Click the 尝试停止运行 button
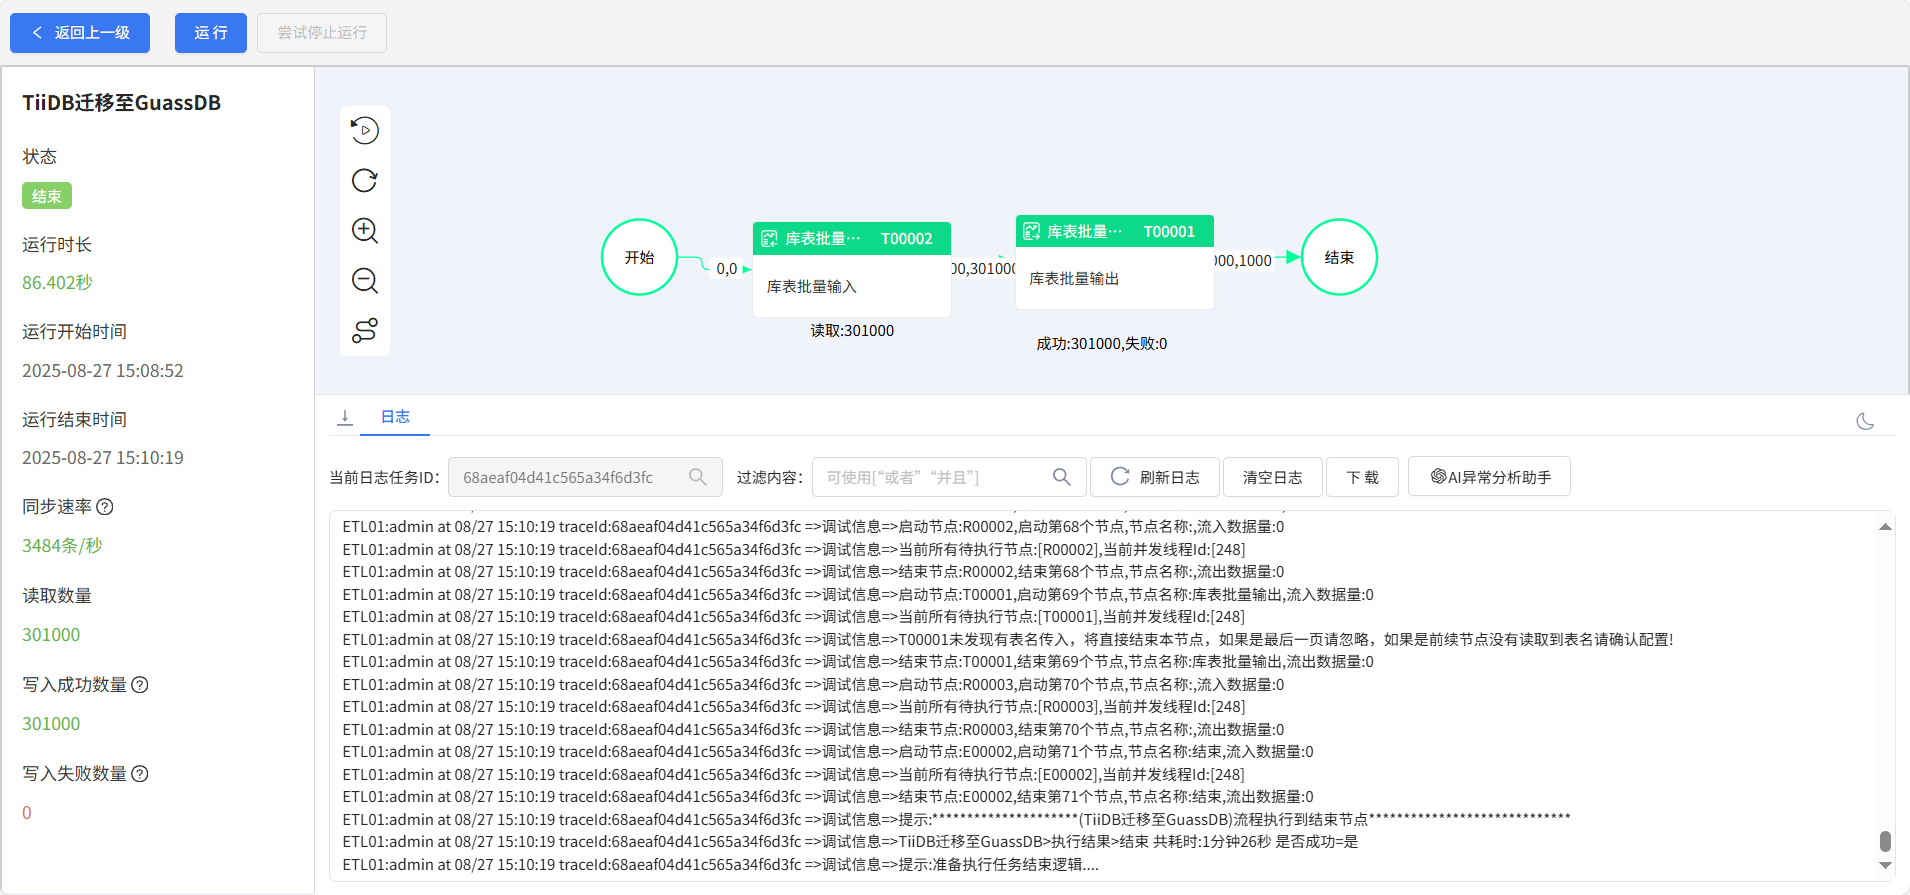The width and height of the screenshot is (1910, 895). [x=322, y=33]
